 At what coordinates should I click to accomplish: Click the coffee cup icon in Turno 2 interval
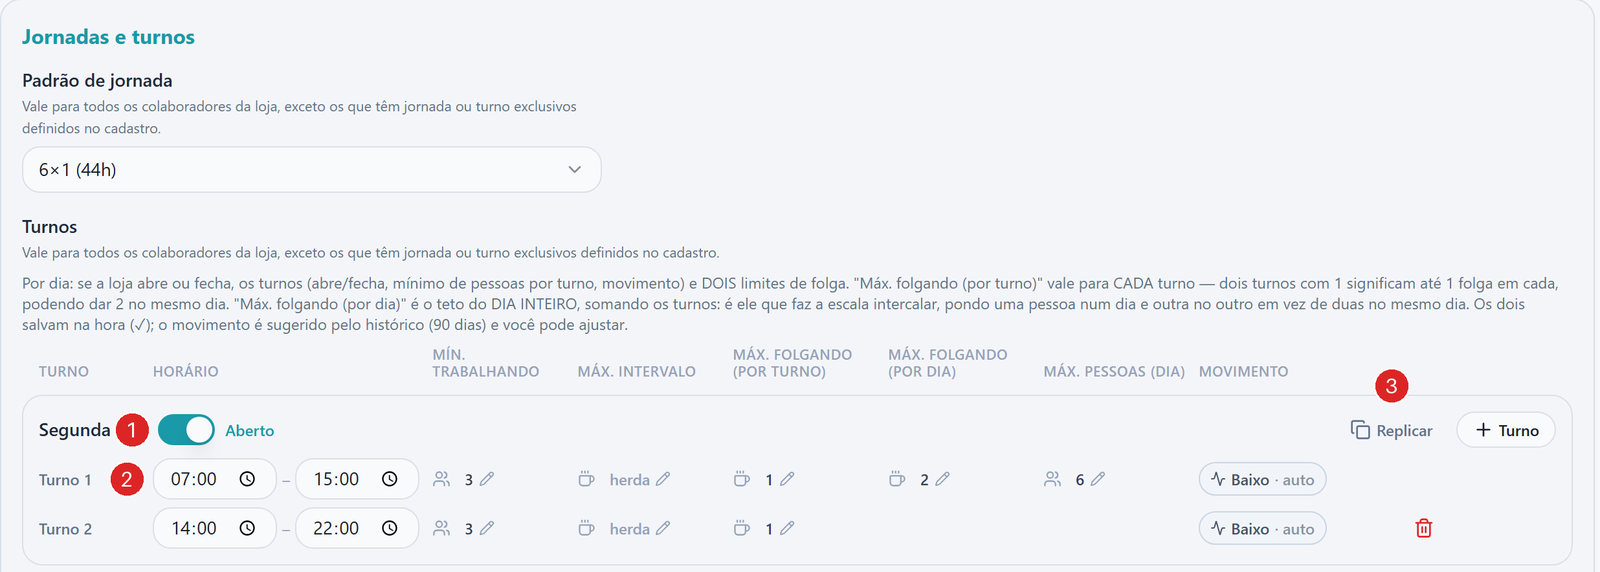click(x=587, y=528)
